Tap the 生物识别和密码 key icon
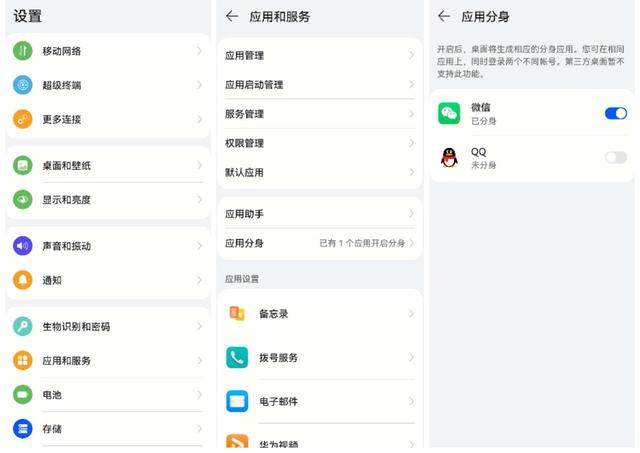The height and width of the screenshot is (453, 640). 23,326
